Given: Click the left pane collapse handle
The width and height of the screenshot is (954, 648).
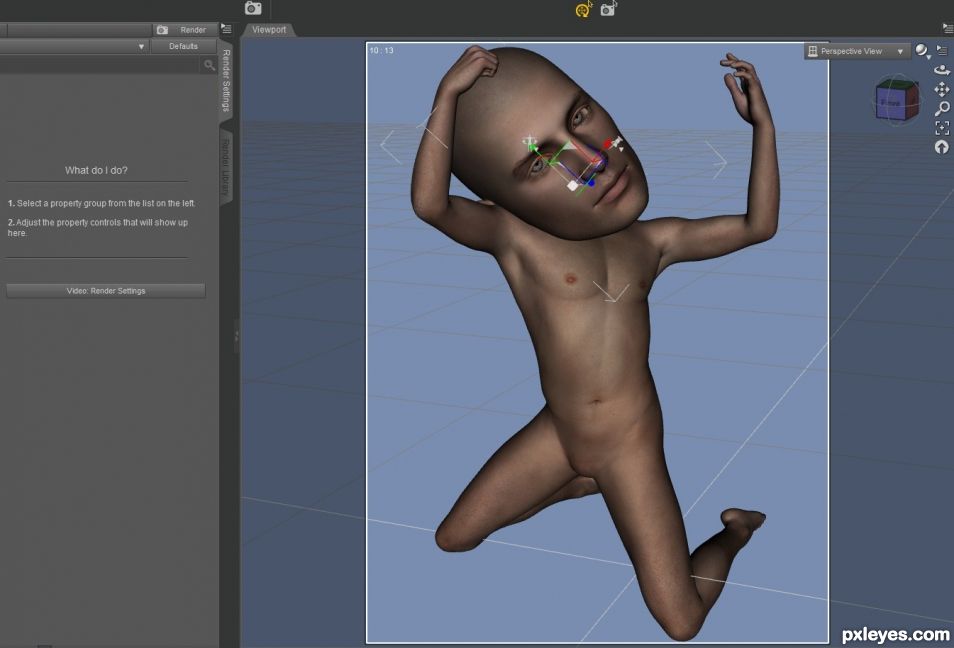Looking at the screenshot, I should pos(237,336).
